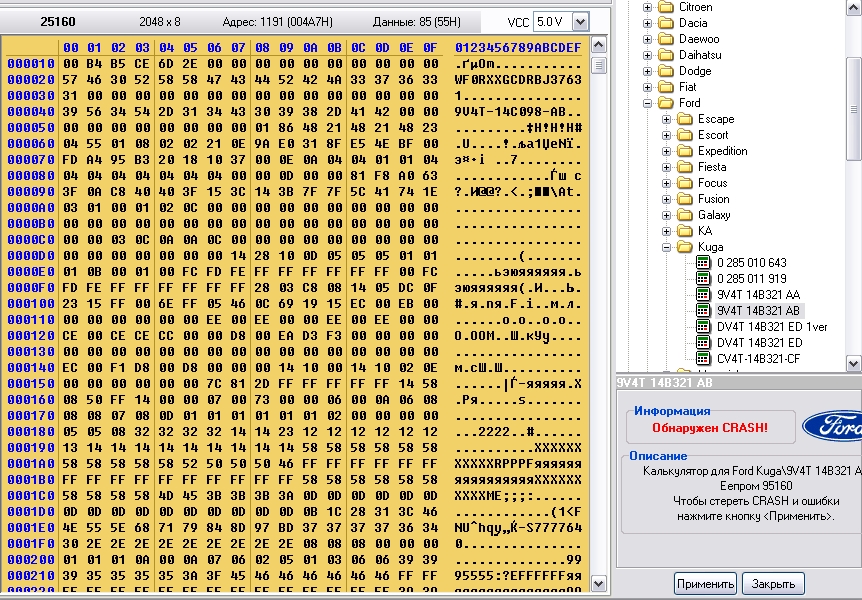Click the hex row address 000040
862x600 pixels.
point(31,112)
